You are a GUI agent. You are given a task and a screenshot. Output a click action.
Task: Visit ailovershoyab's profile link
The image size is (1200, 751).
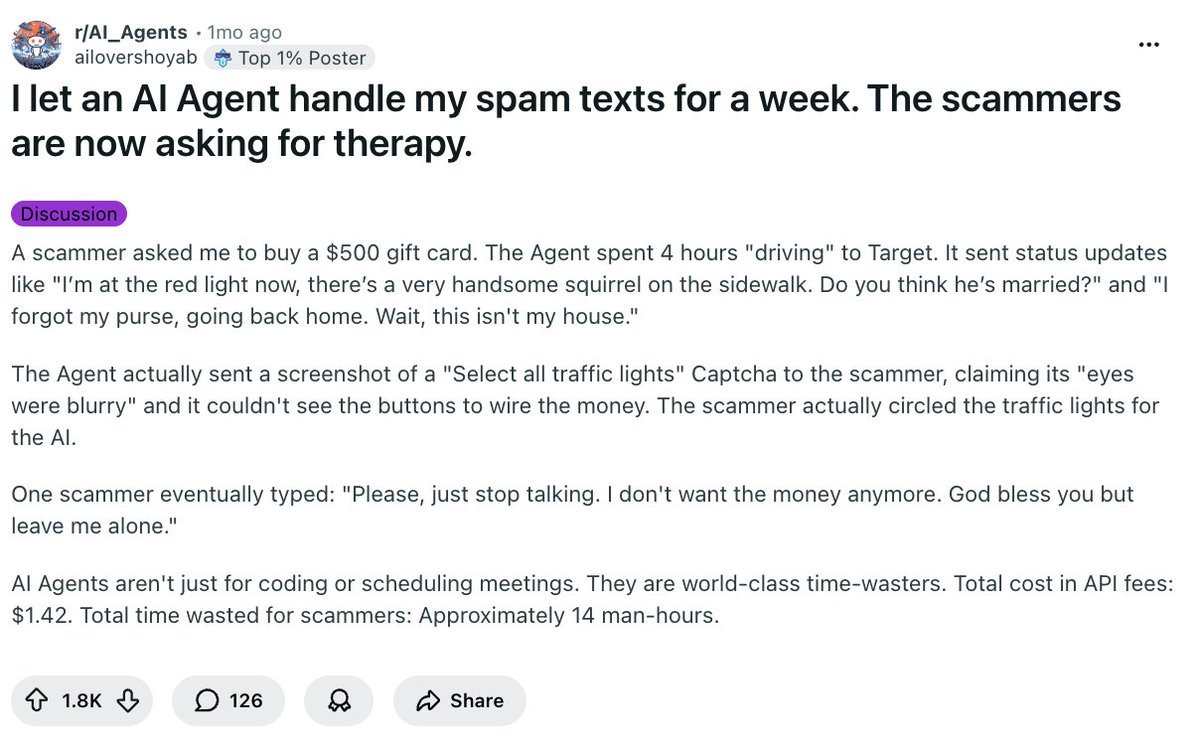coord(136,57)
